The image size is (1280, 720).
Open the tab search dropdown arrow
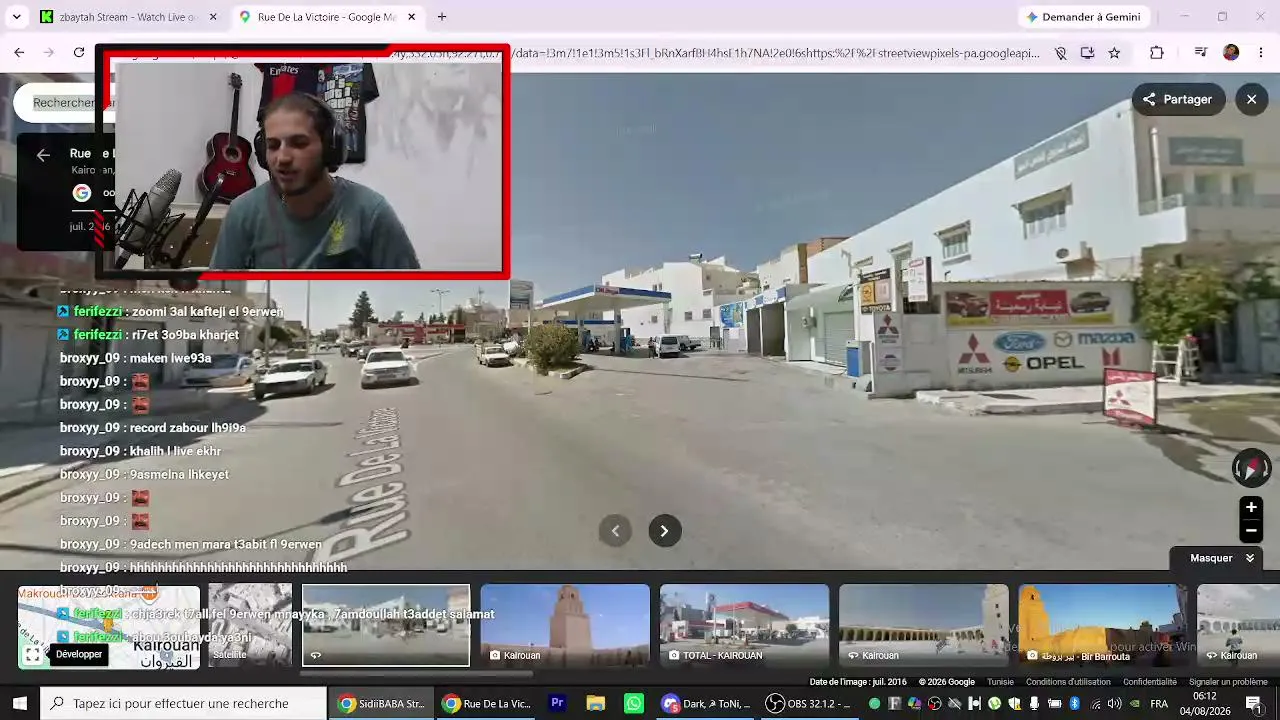[x=16, y=17]
